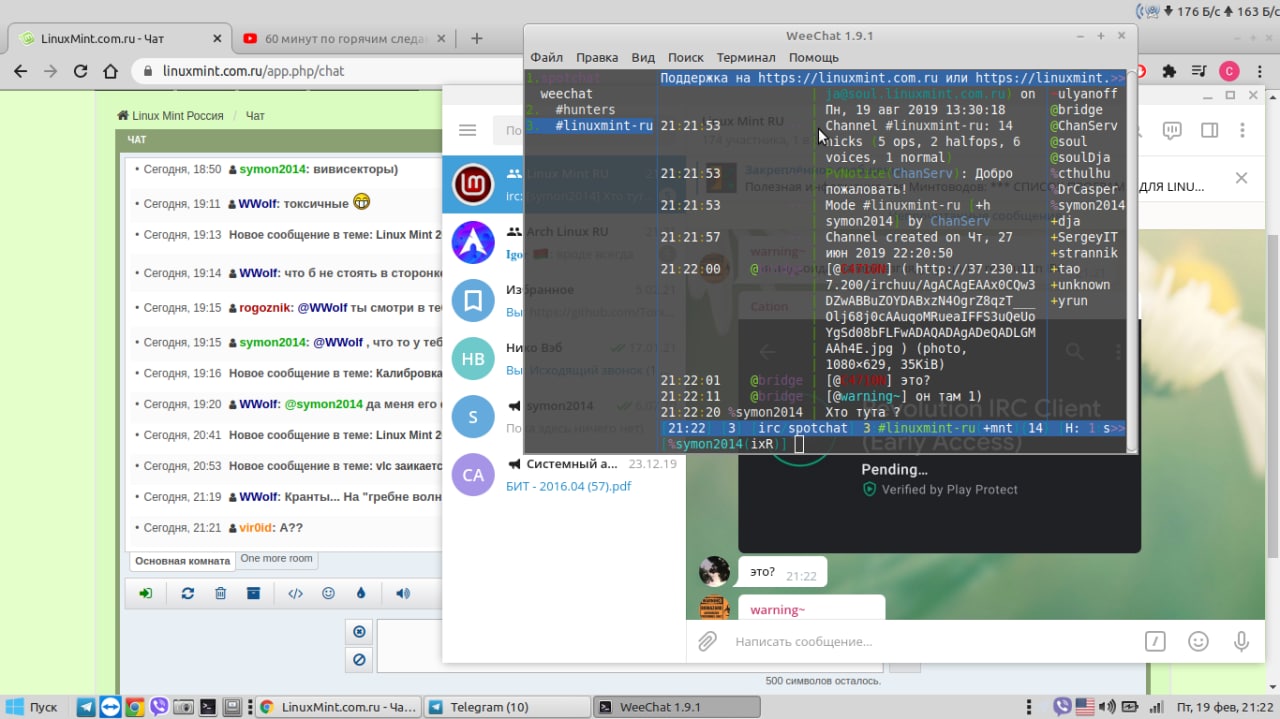Open the archive box icon in chat toolbar
The image size is (1280, 719).
pyautogui.click(x=253, y=593)
